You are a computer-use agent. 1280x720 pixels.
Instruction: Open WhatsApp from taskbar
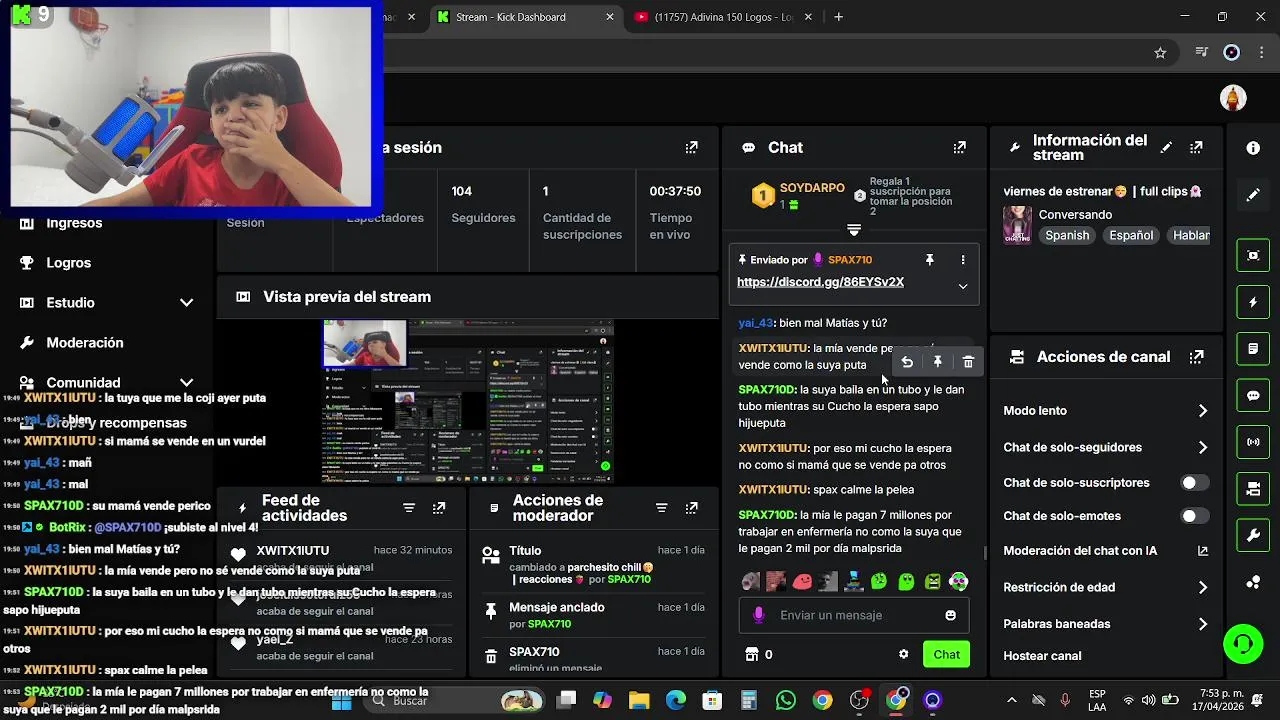click(786, 700)
